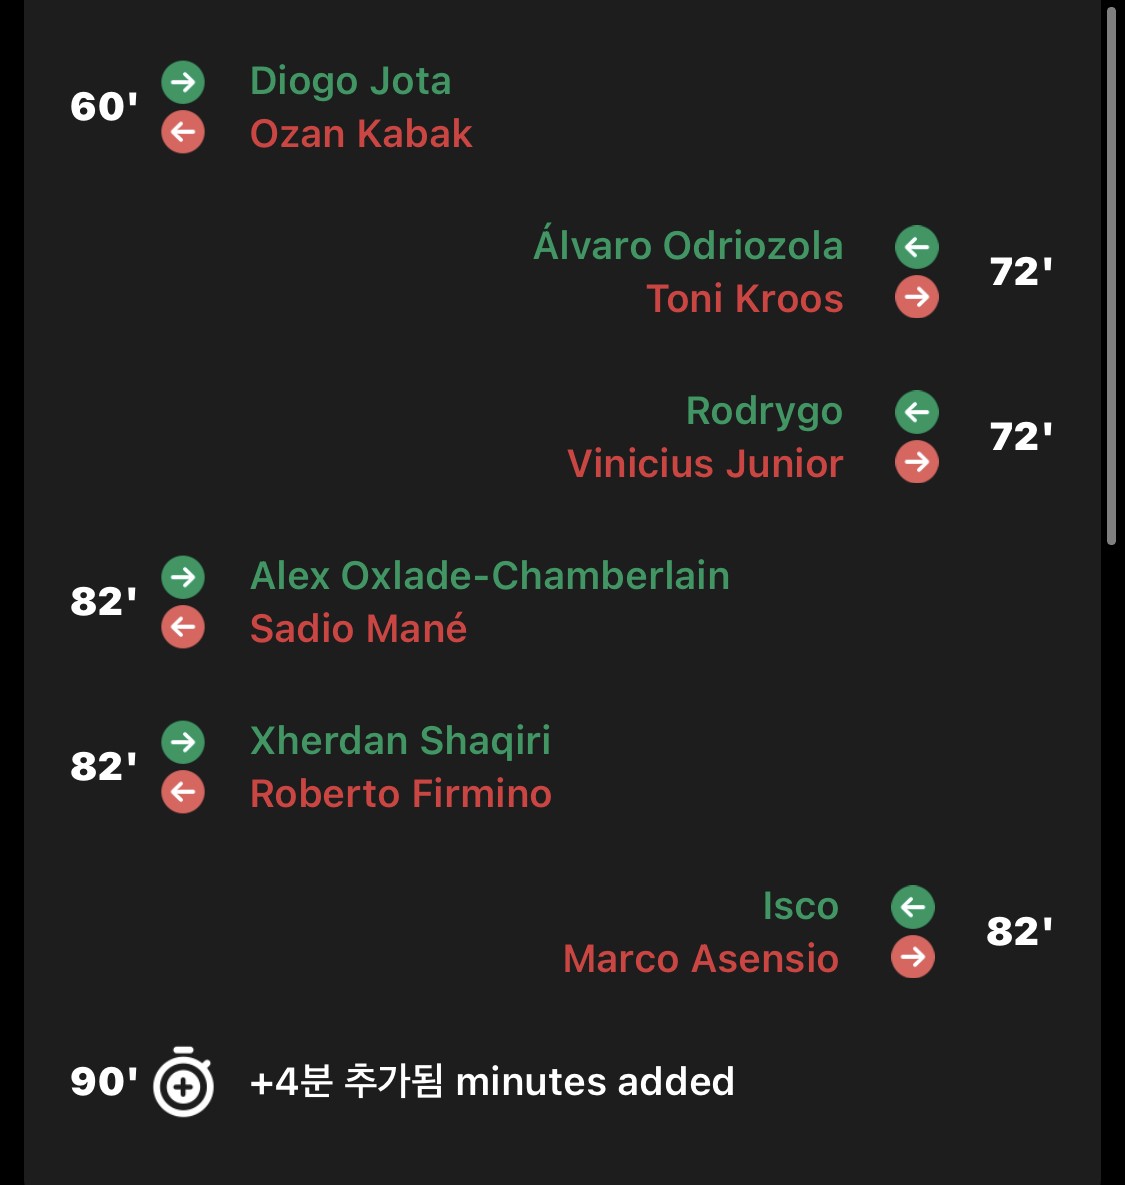The width and height of the screenshot is (1125, 1185).
Task: Open Toni Kroos player name
Action: coord(745,299)
